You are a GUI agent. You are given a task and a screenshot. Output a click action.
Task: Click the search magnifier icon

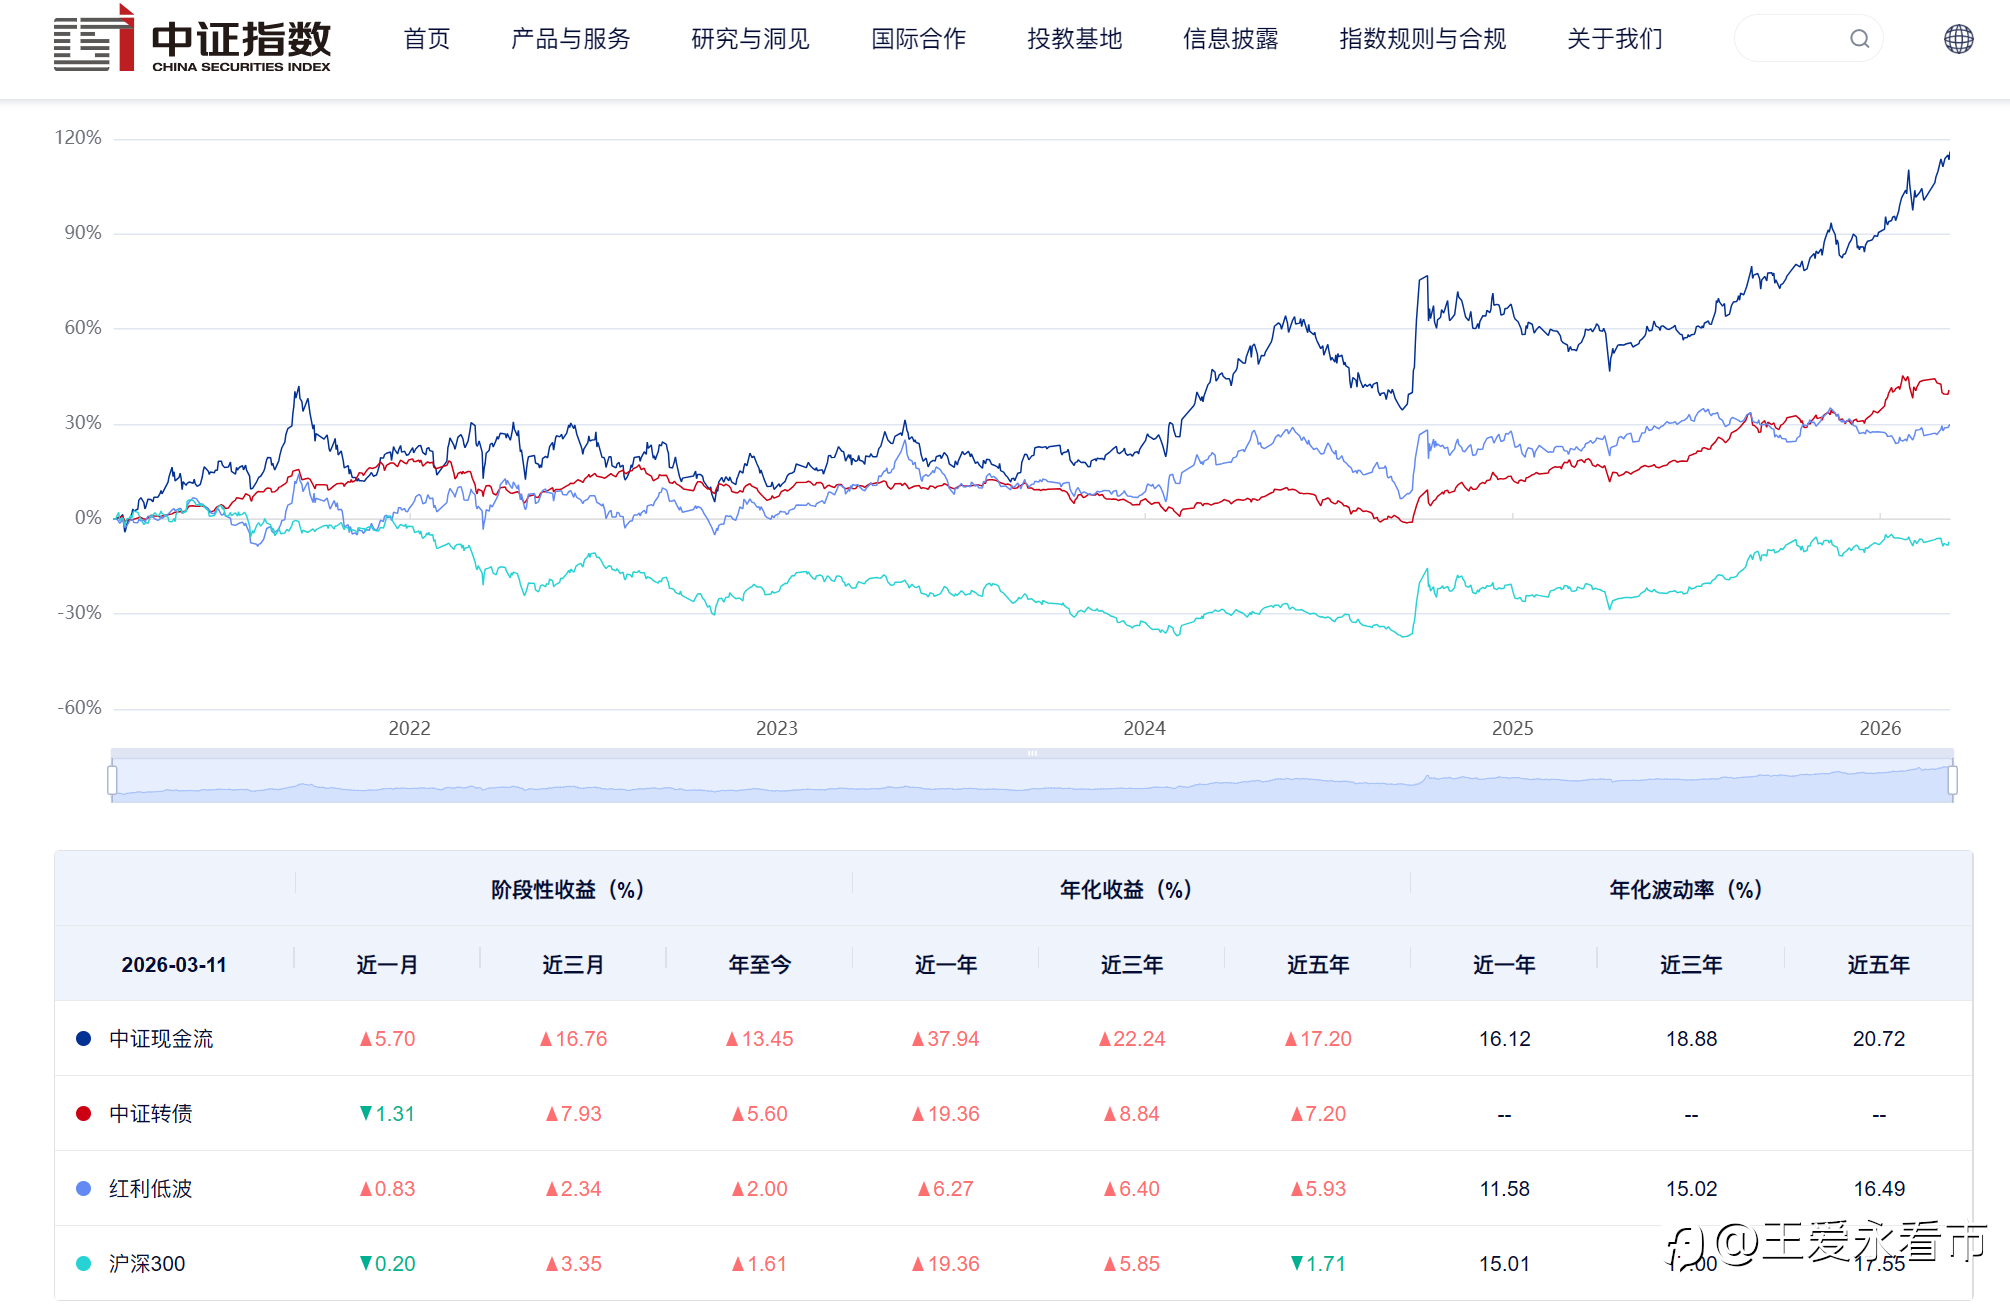1859,39
